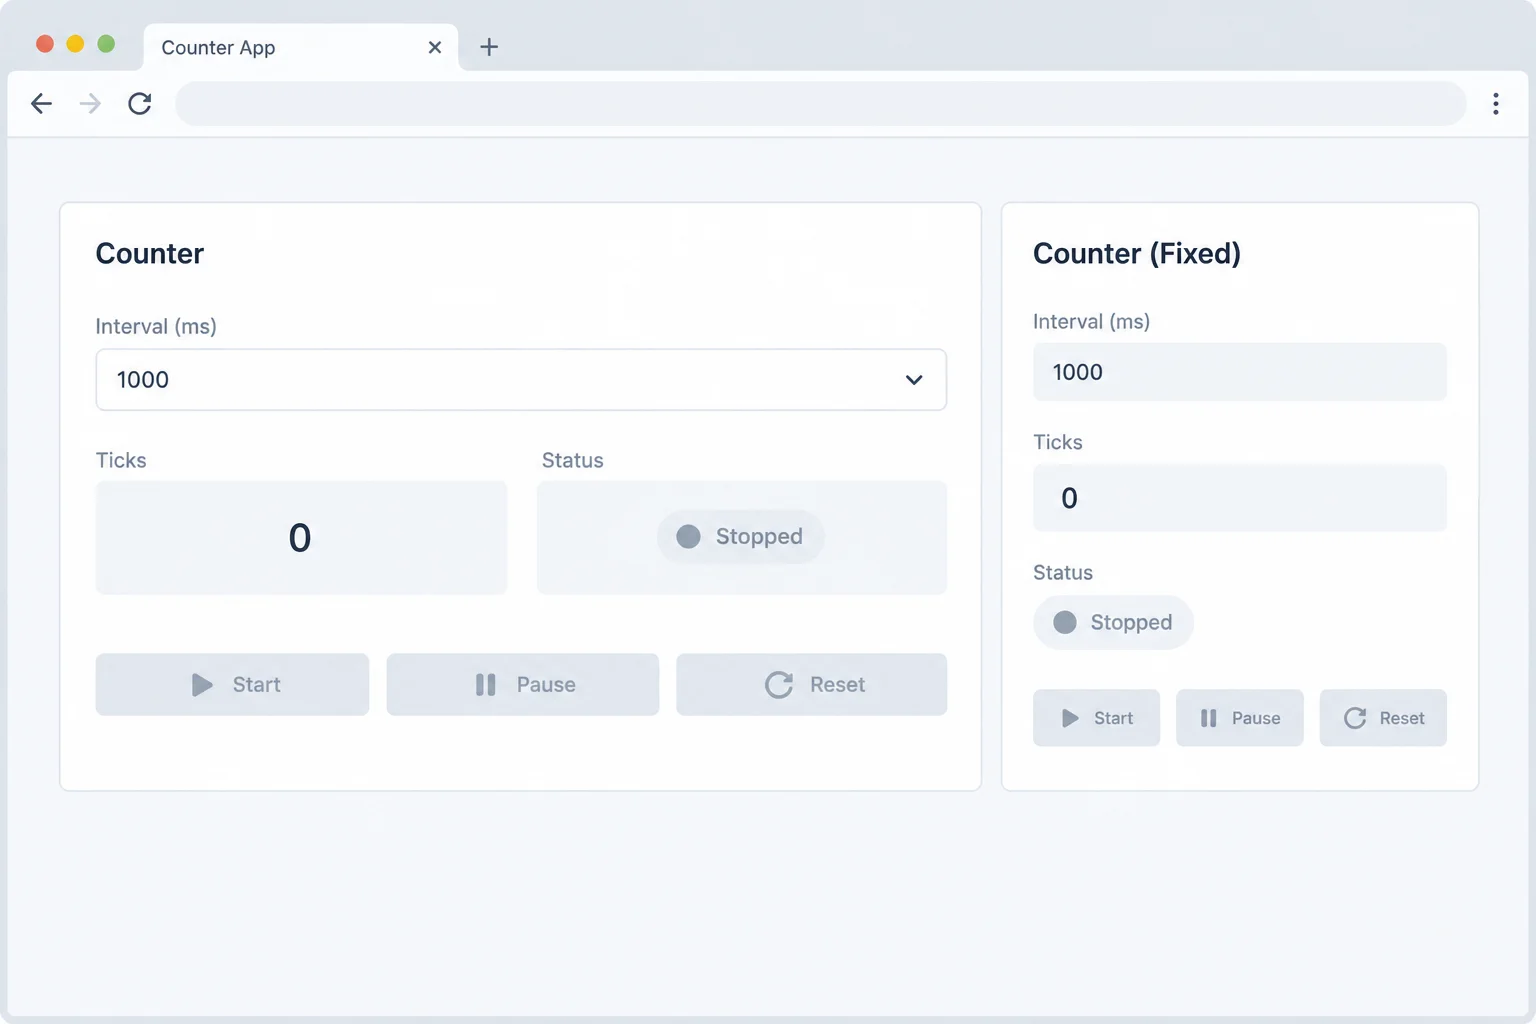Viewport: 1536px width, 1024px height.
Task: Click the yellow window minimize dot
Action: click(75, 44)
